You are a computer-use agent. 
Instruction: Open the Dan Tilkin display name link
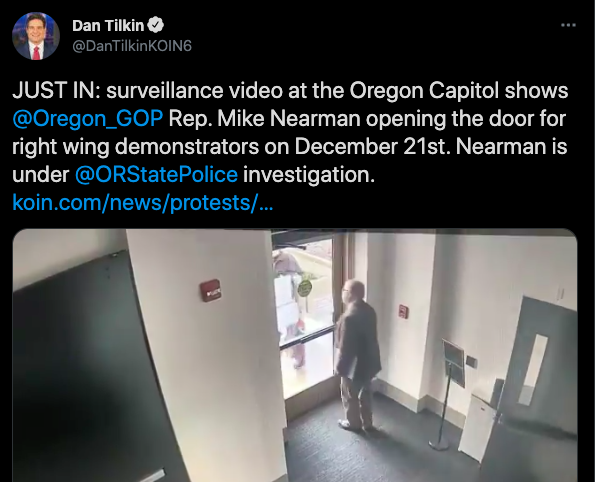[108, 25]
